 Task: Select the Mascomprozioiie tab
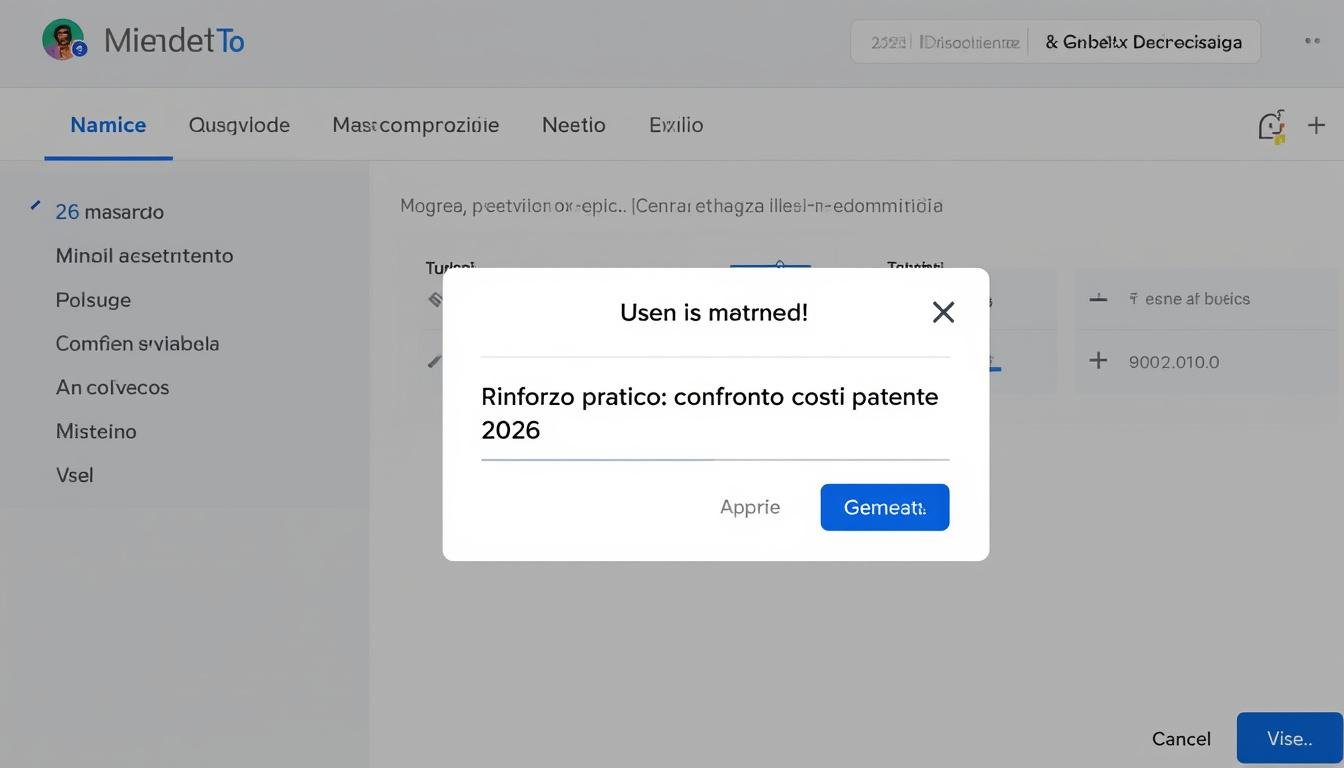(415, 125)
